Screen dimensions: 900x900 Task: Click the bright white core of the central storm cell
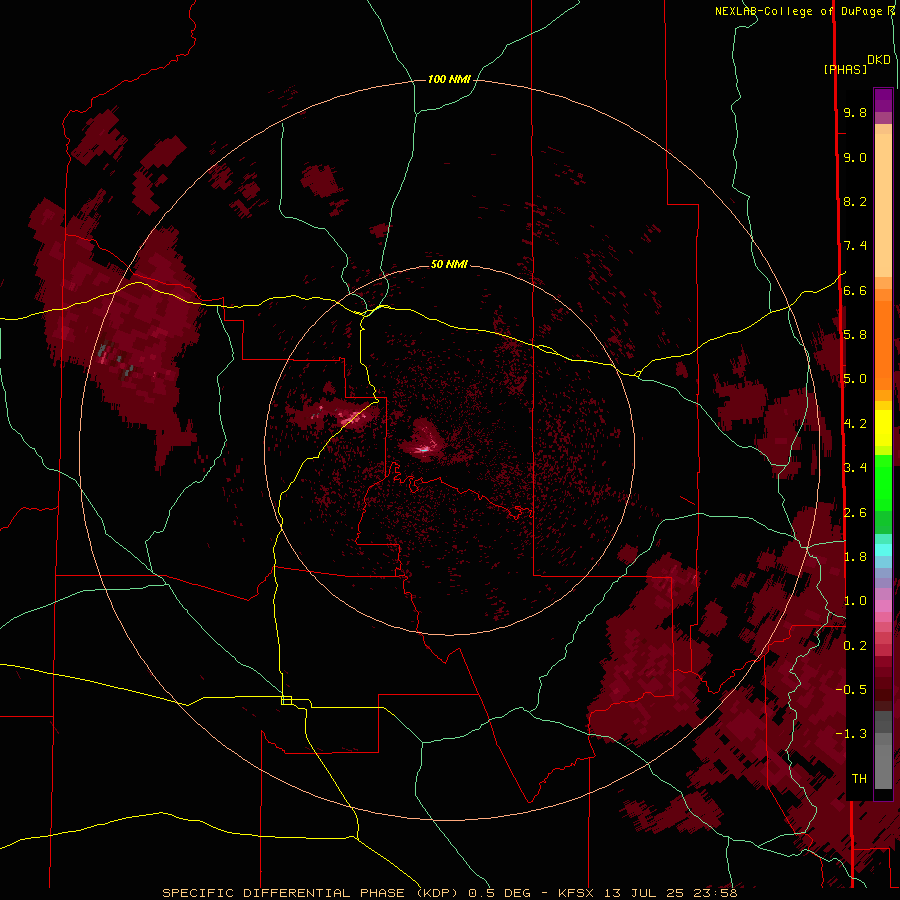pyautogui.click(x=423, y=449)
